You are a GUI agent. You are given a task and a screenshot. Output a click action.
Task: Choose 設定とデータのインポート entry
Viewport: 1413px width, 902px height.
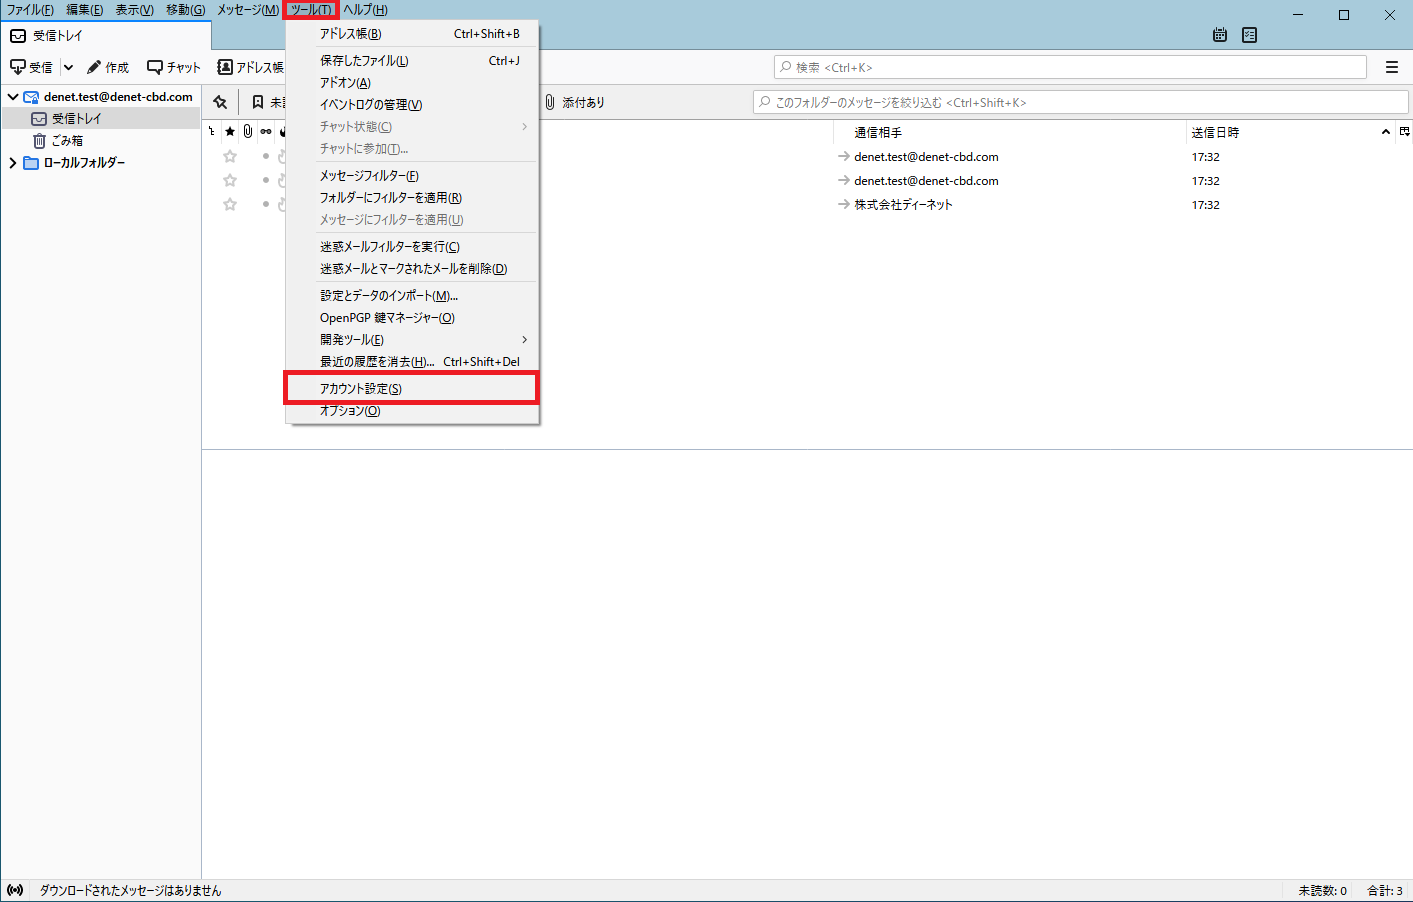coord(412,296)
